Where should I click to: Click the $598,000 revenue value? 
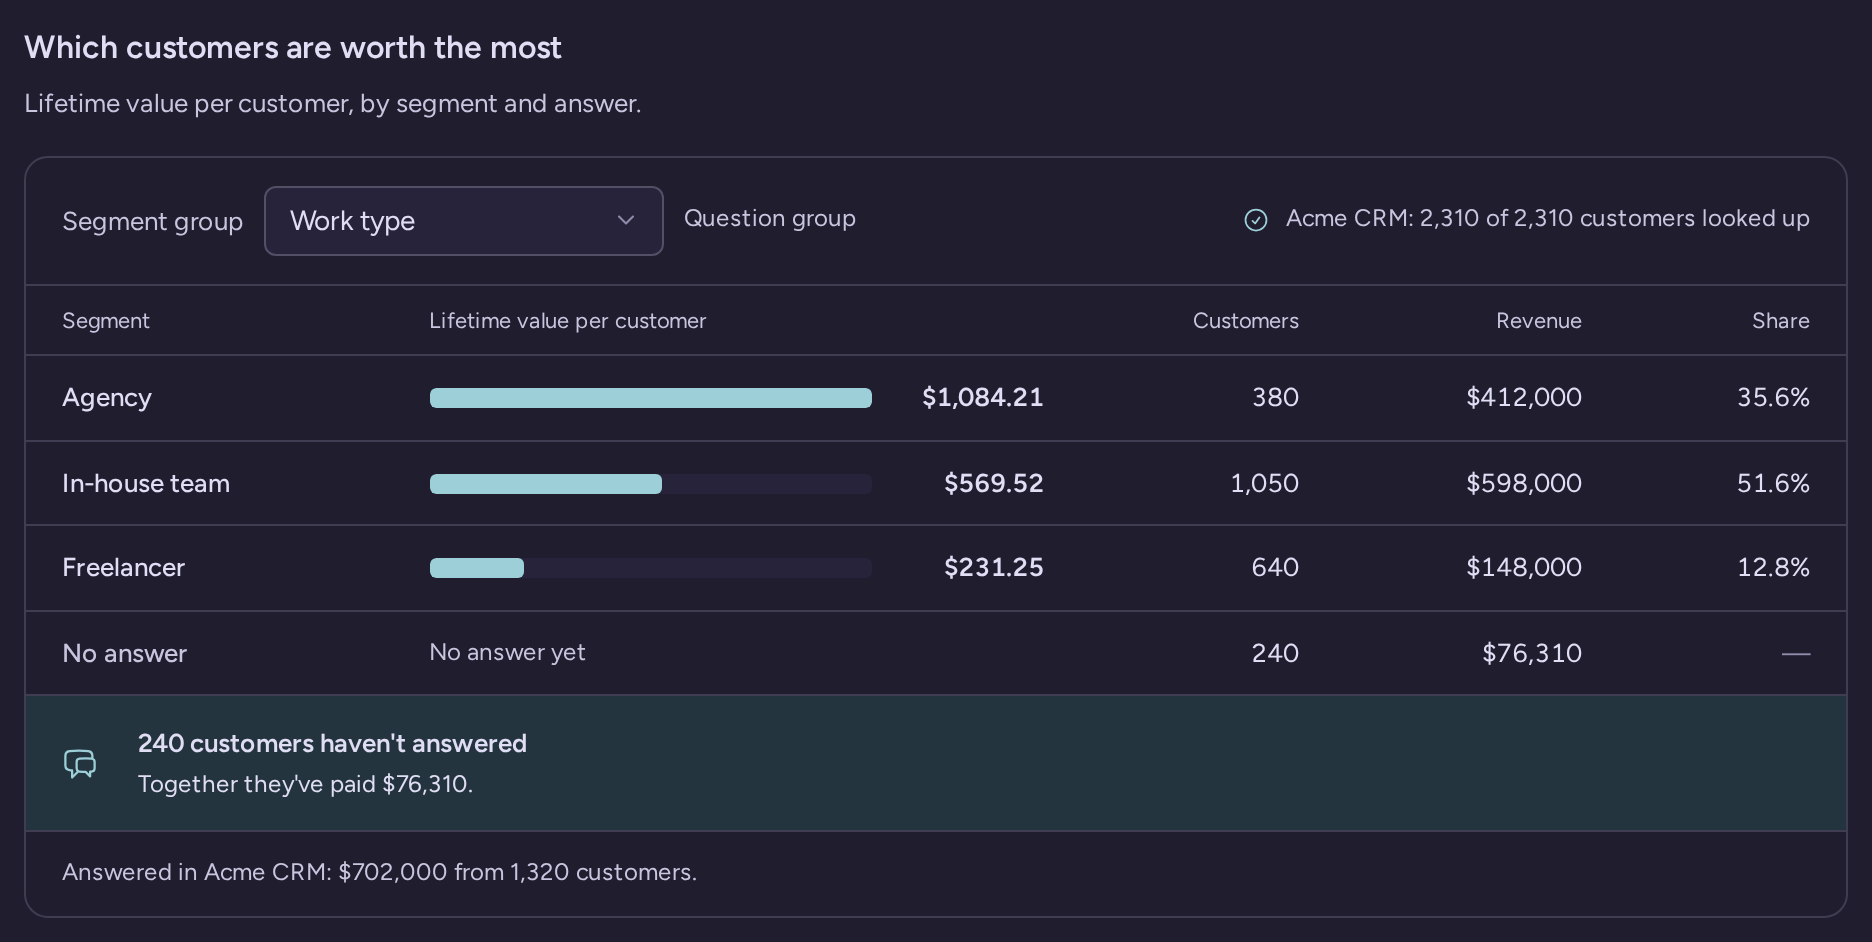point(1524,484)
